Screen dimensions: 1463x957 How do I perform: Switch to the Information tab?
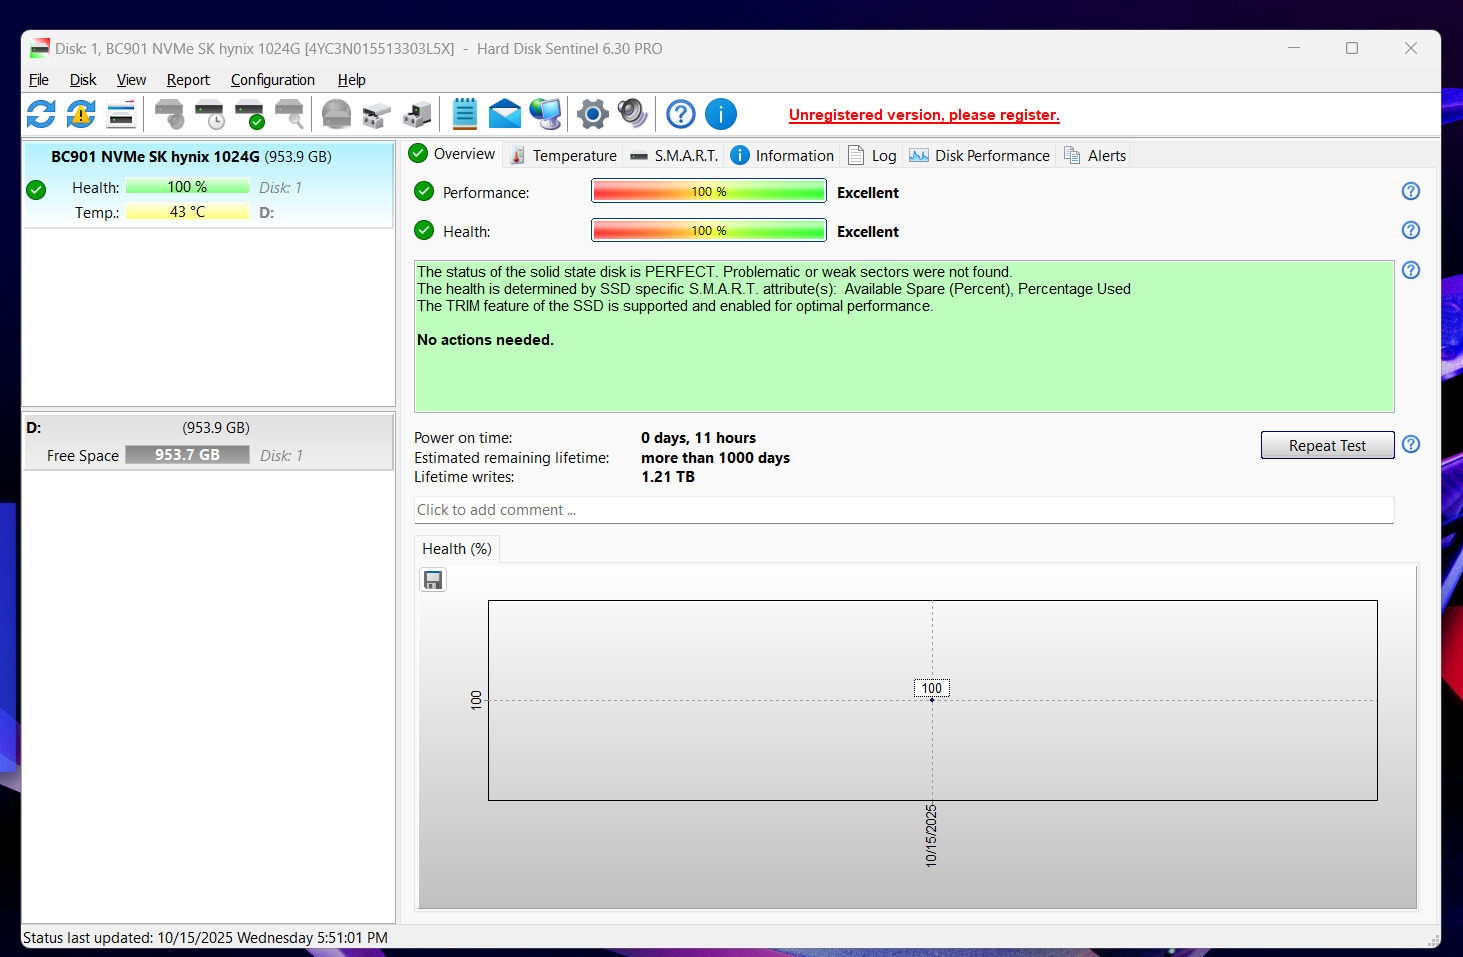[x=782, y=155]
